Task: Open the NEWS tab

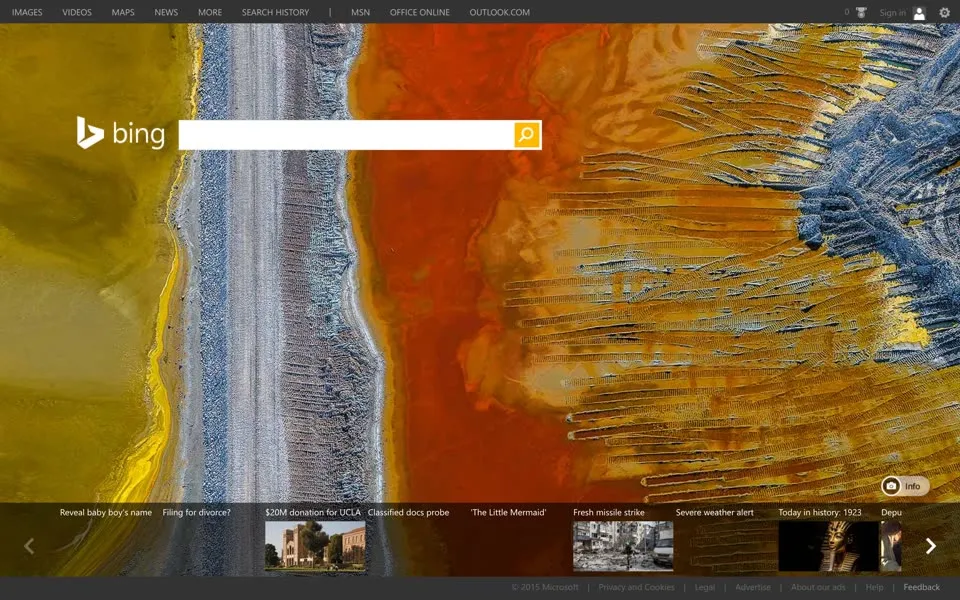Action: (166, 12)
